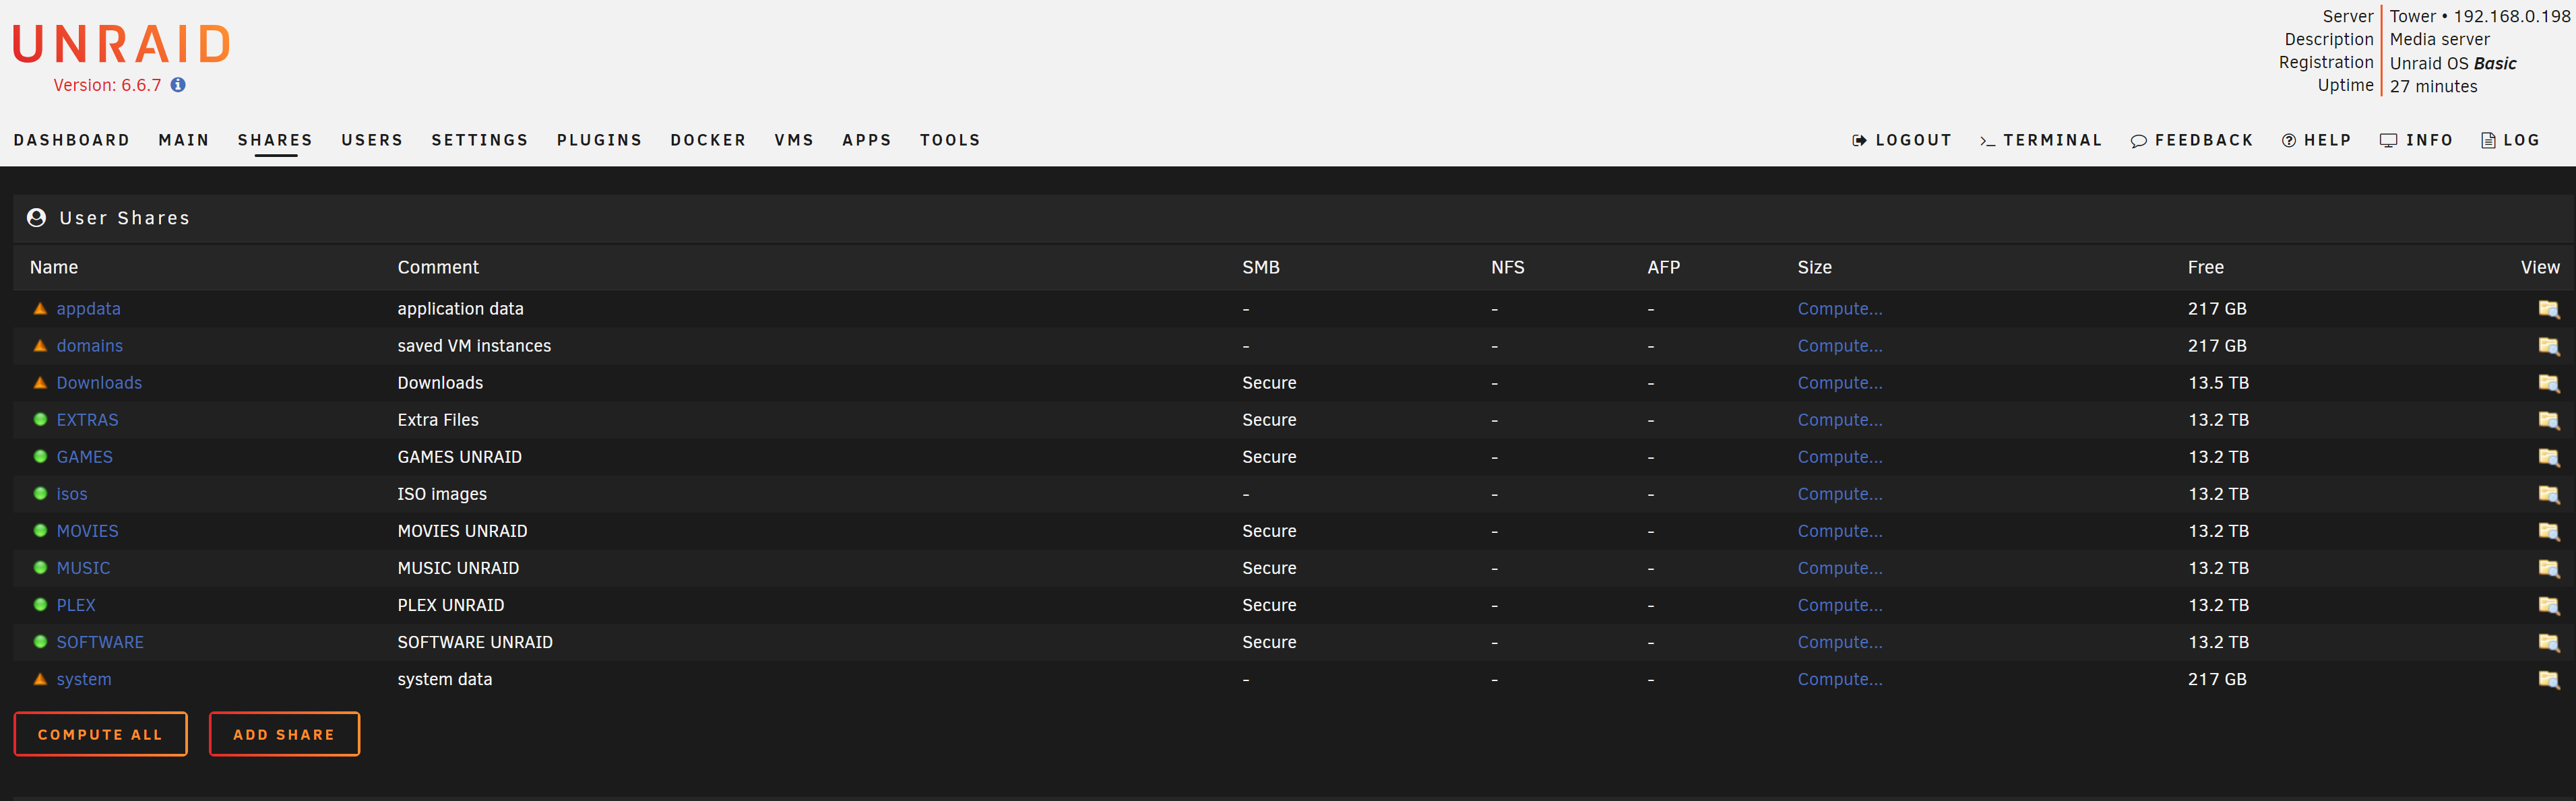
Task: Open the VMs tab
Action: coord(794,140)
